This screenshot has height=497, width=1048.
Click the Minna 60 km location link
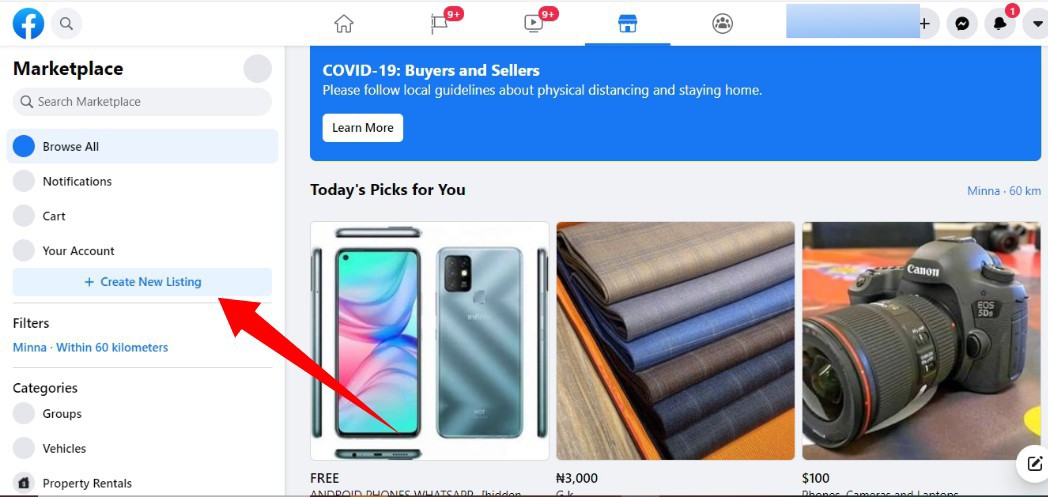(1004, 191)
